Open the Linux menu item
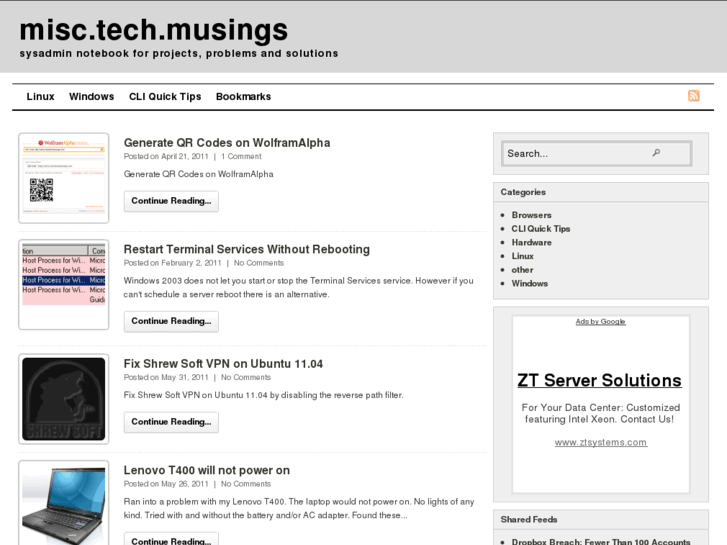Image resolution: width=727 pixels, height=545 pixels. coord(40,96)
